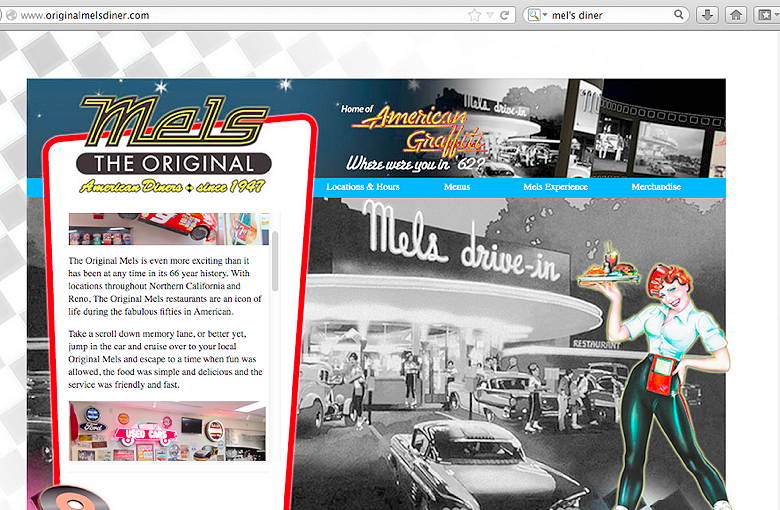The width and height of the screenshot is (780, 510).
Task: Select the Menus navigation item
Action: 457,187
